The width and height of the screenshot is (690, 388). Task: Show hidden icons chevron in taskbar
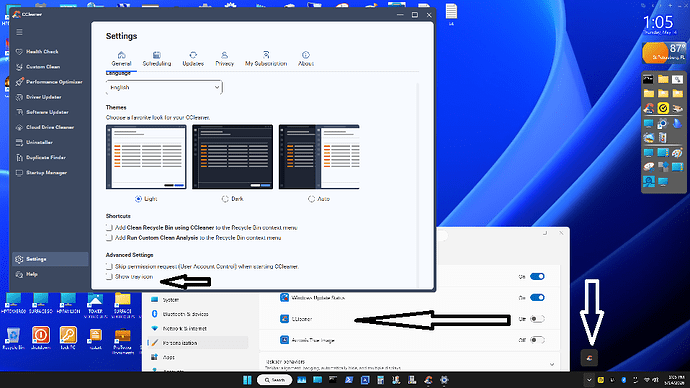point(589,380)
